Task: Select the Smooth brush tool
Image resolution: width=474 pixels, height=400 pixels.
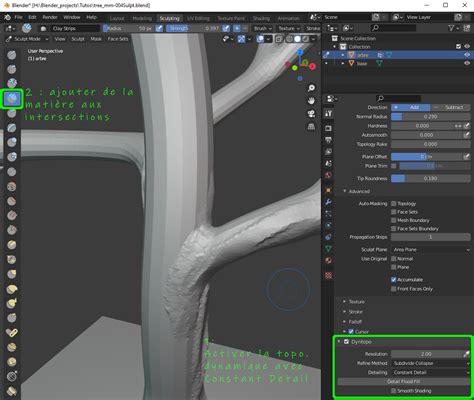Action: pyautogui.click(x=12, y=187)
